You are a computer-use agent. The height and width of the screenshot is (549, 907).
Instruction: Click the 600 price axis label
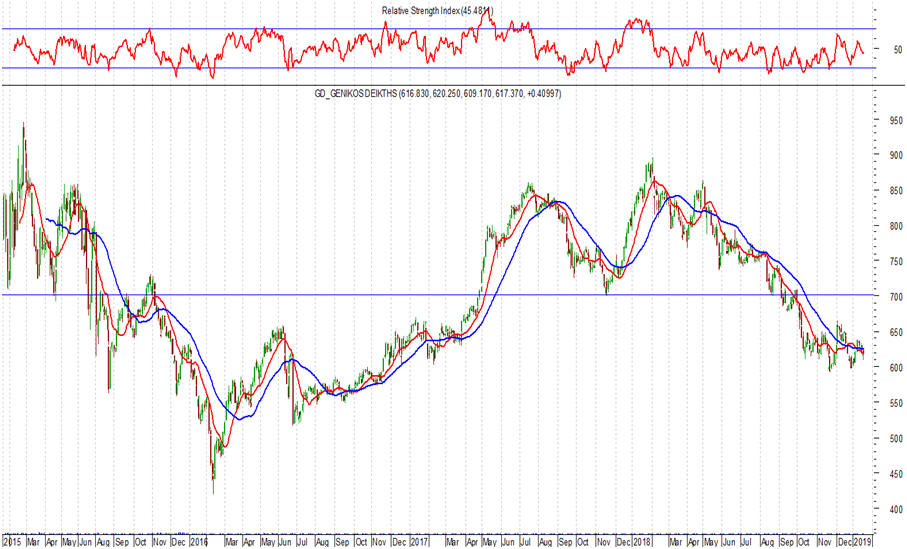pyautogui.click(x=895, y=367)
